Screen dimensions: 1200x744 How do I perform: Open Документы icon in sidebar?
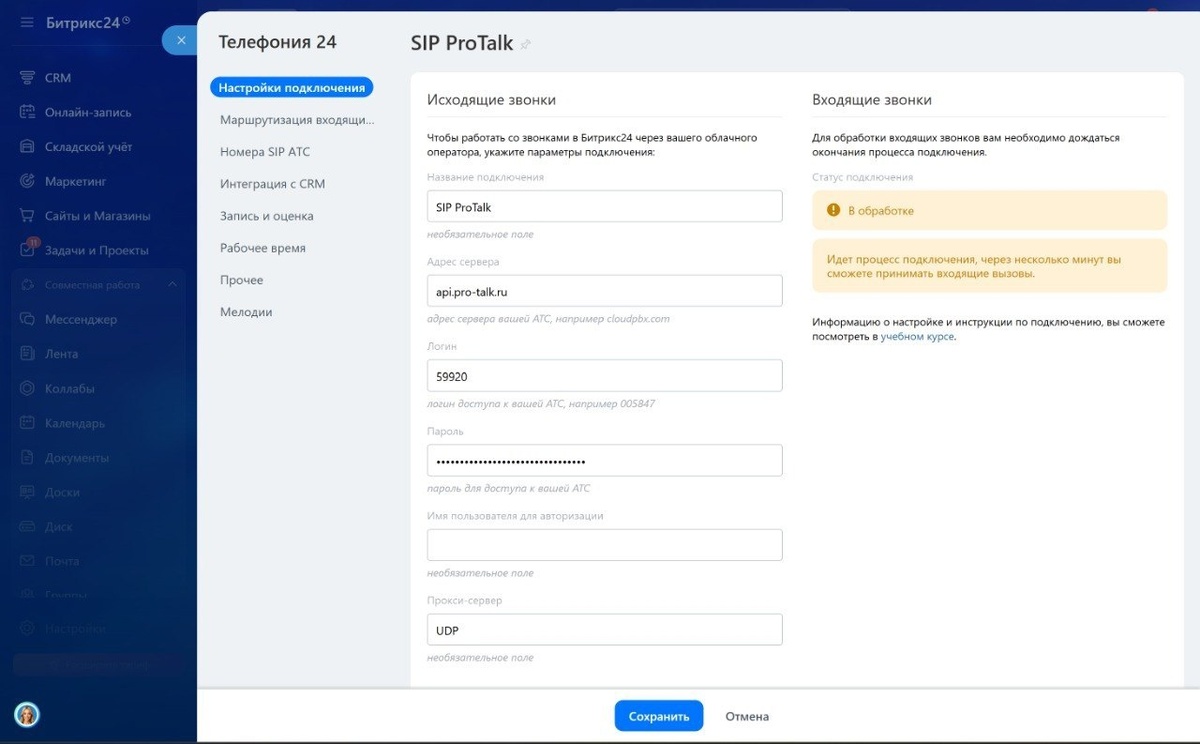coord(27,458)
